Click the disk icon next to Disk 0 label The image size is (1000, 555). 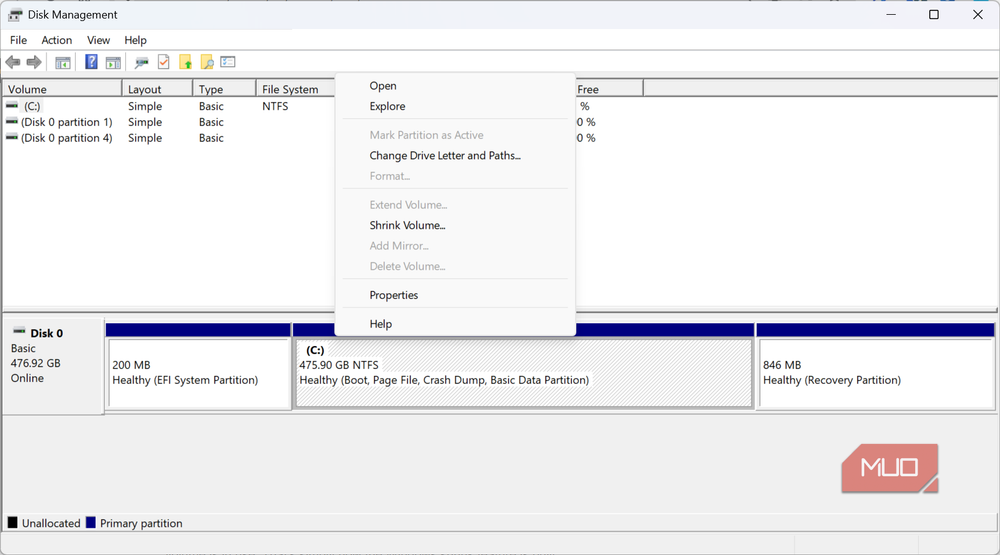19,331
